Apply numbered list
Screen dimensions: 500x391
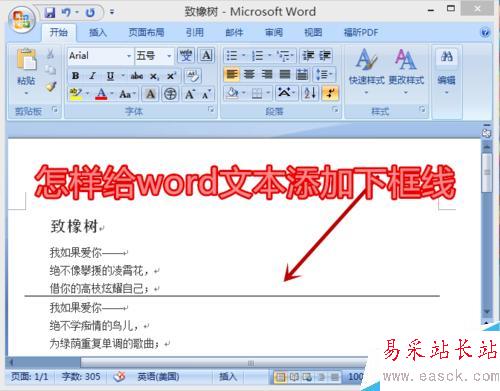tap(257, 56)
